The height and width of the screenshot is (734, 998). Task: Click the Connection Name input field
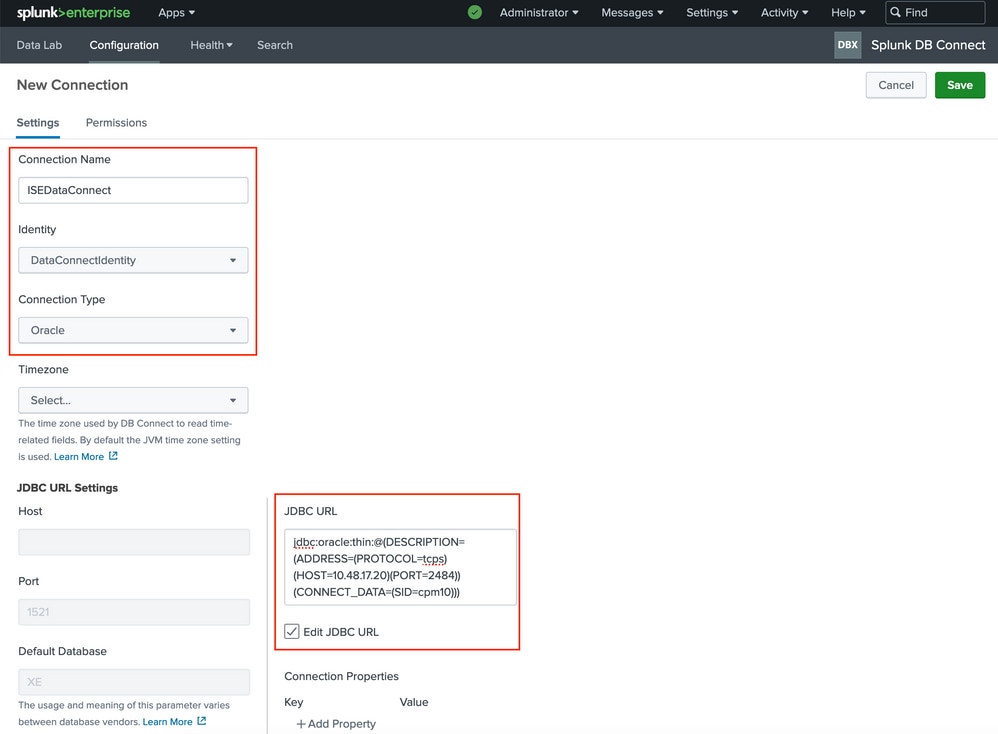pyautogui.click(x=133, y=190)
